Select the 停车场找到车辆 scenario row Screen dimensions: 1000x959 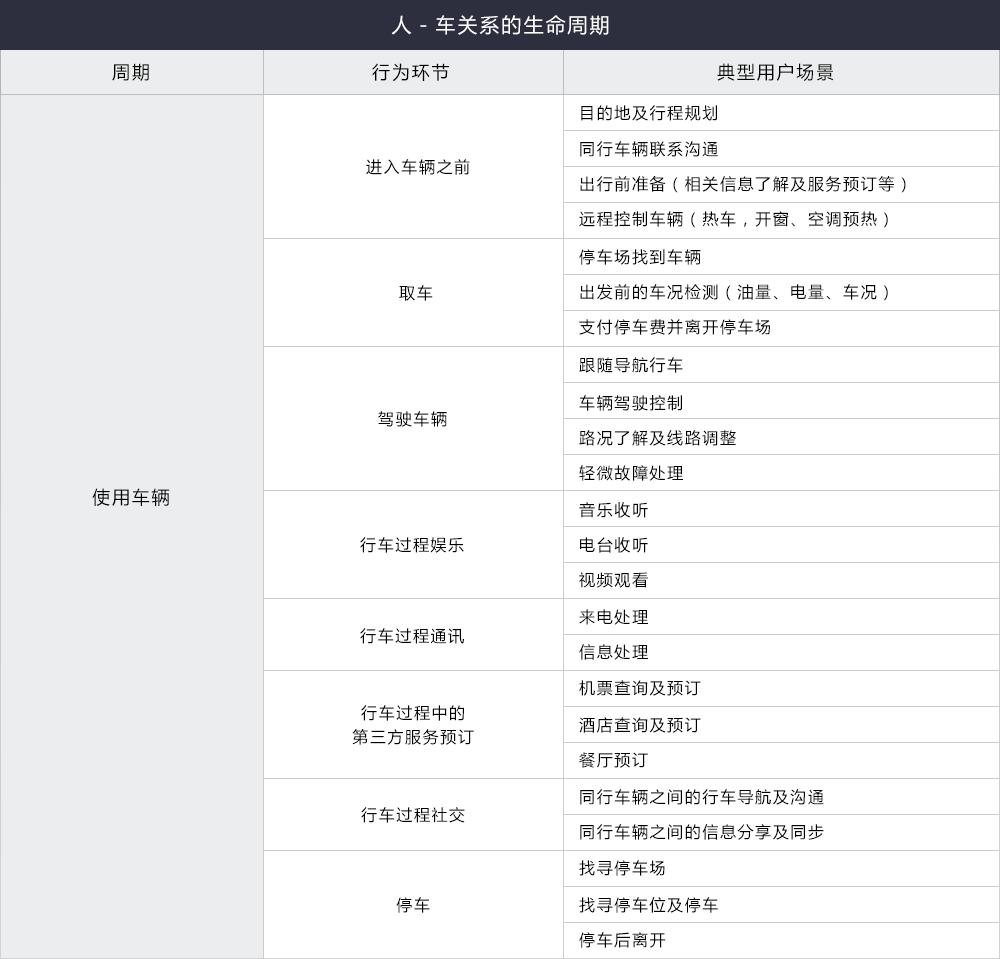click(x=640, y=257)
